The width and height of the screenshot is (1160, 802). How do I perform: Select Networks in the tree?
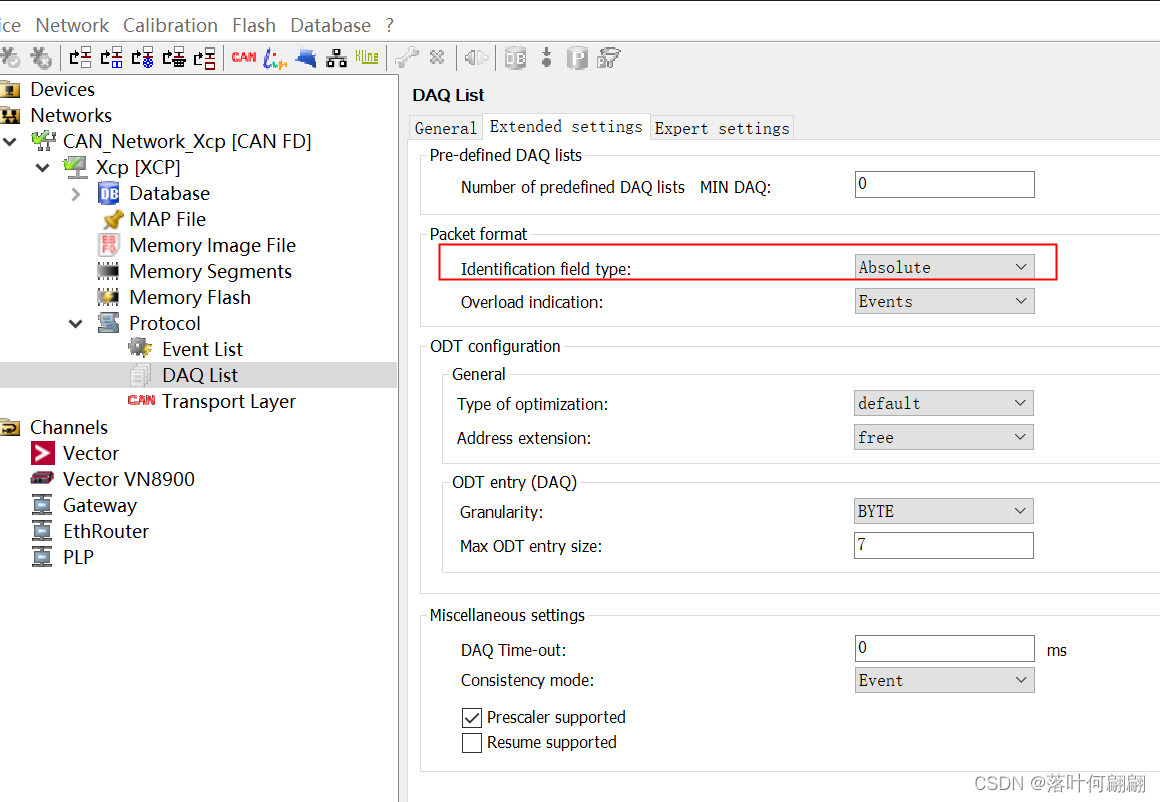[x=71, y=115]
